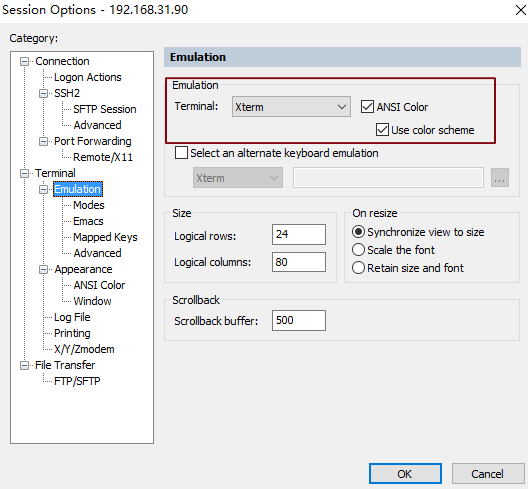This screenshot has height=489, width=528.
Task: Select Mapped Keys category
Action: [x=105, y=237]
